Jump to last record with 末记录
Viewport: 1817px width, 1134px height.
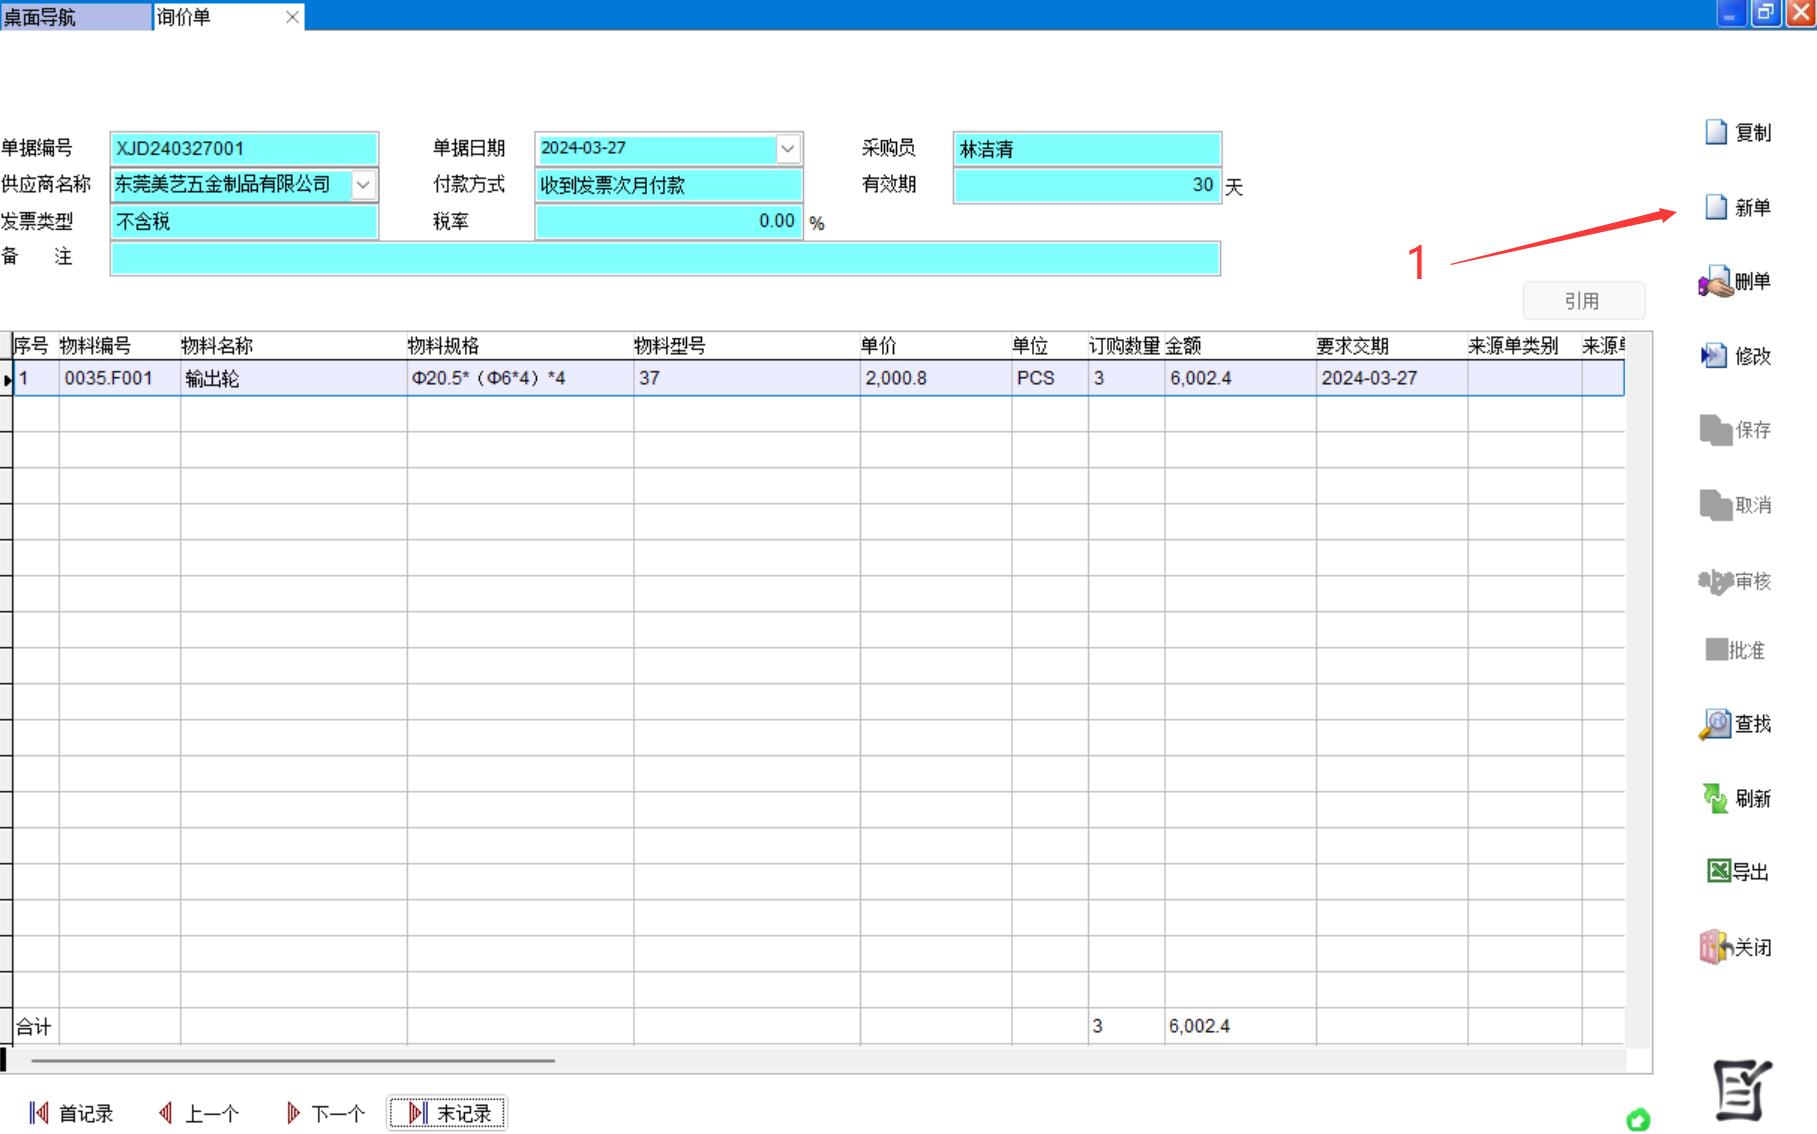(x=448, y=1113)
